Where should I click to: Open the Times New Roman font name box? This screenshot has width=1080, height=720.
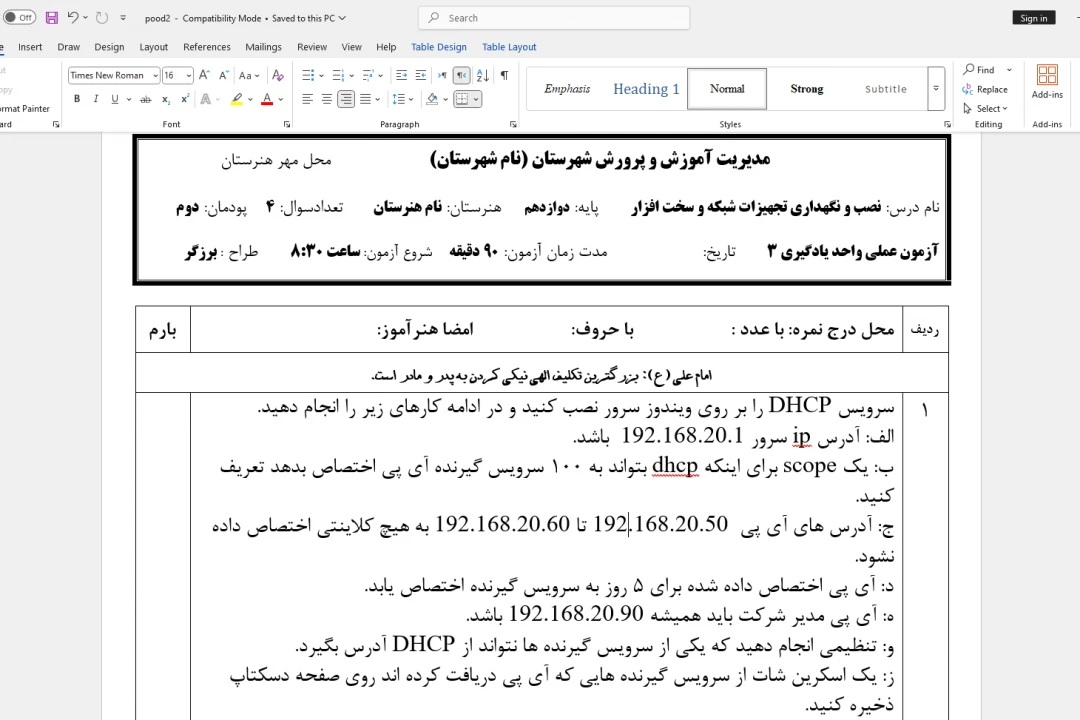coord(114,75)
